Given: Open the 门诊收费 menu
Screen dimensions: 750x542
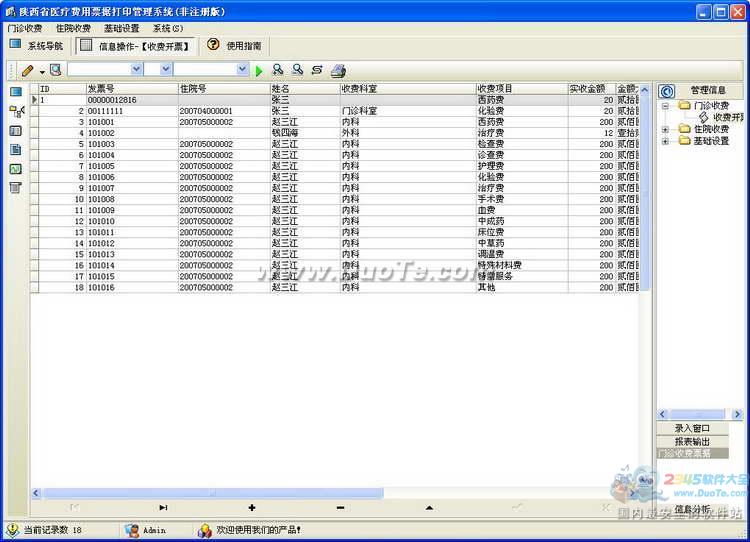Looking at the screenshot, I should pyautogui.click(x=24, y=29).
